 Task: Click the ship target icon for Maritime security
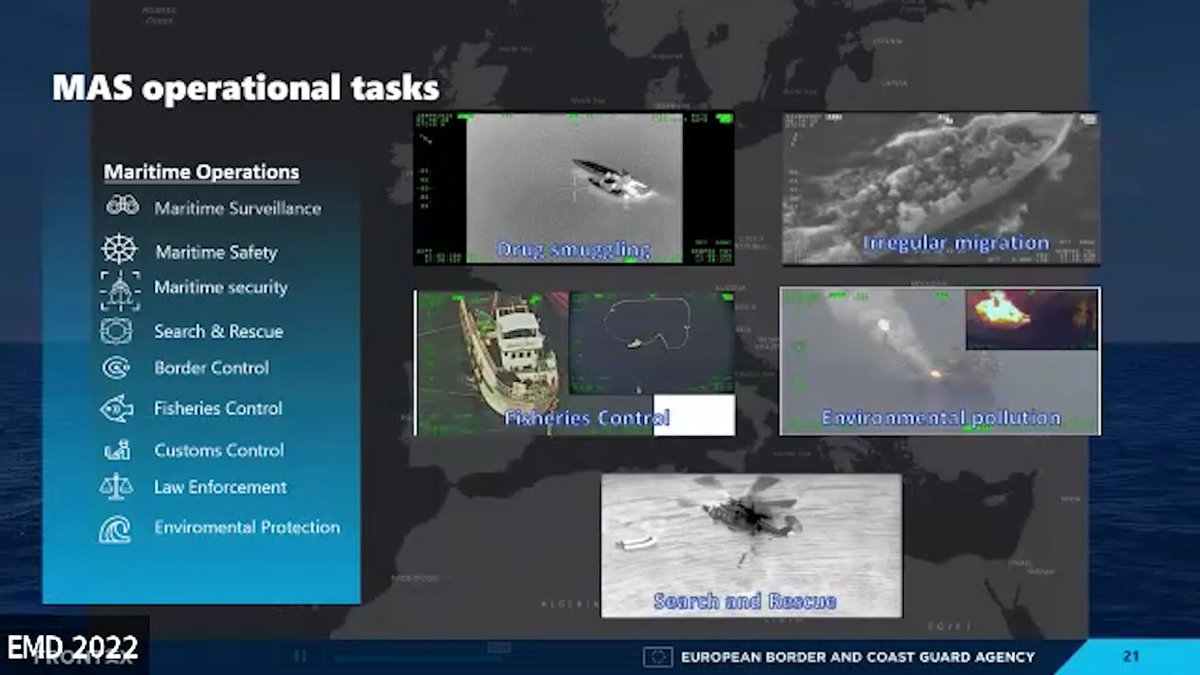(119, 290)
